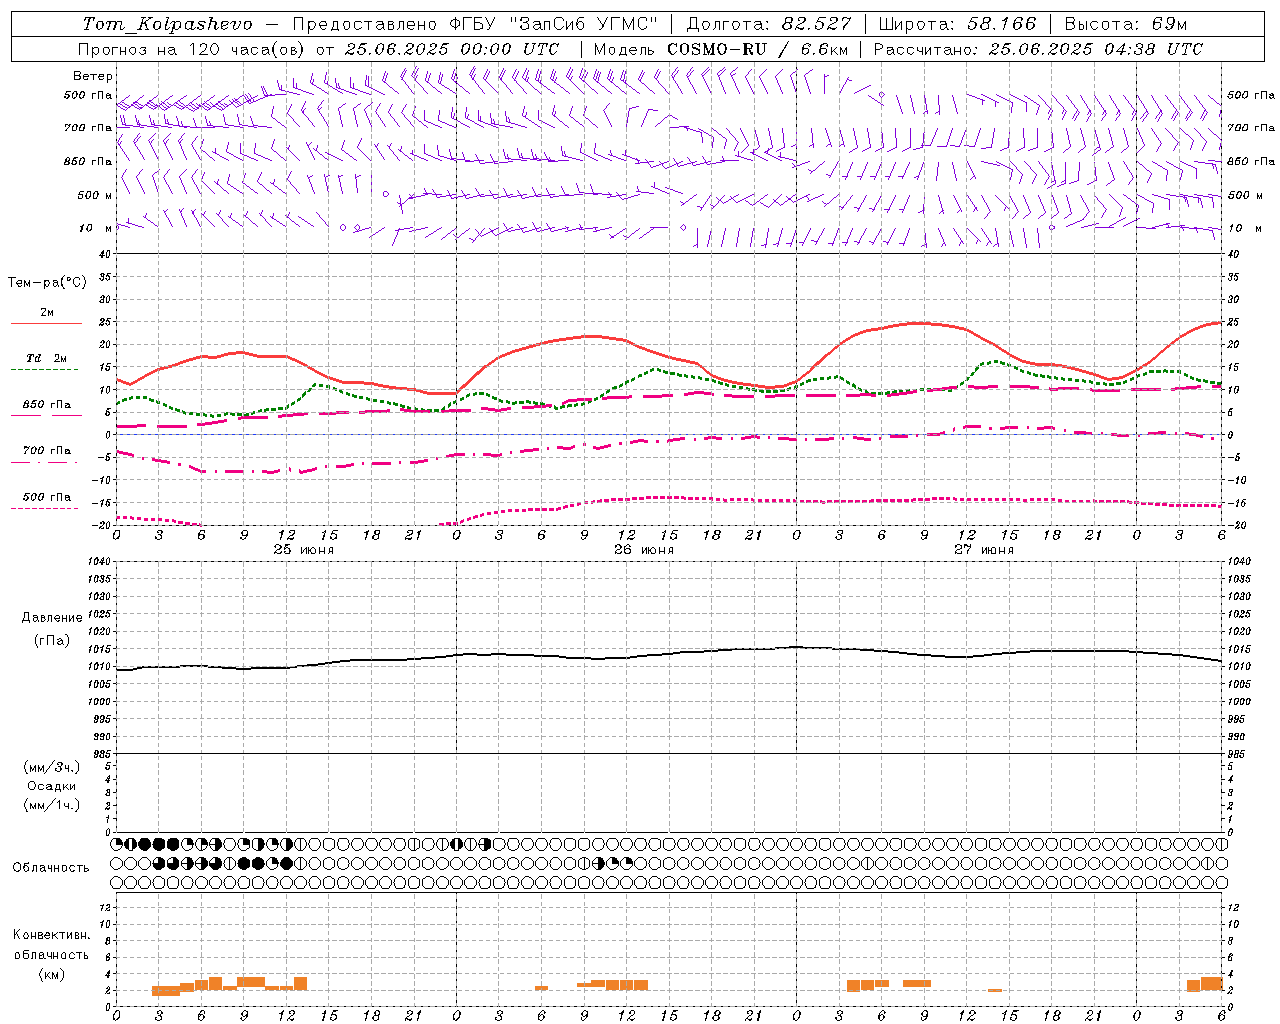Click the '(мм/1ч.)' precipitation unit label
The width and height of the screenshot is (1280, 1024).
click(52, 805)
